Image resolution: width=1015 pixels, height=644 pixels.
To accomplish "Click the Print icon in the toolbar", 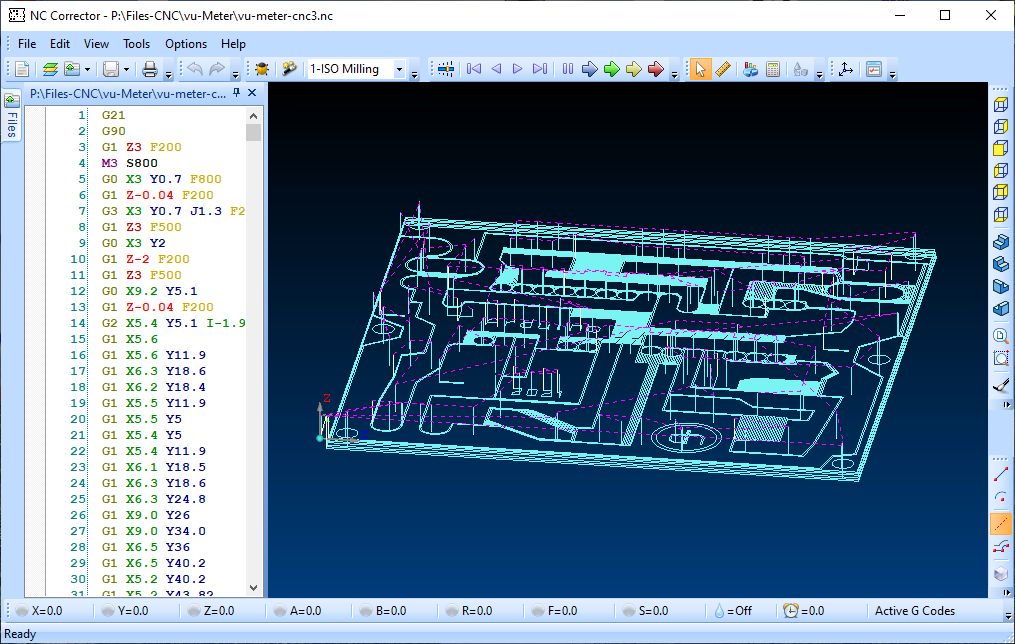I will coord(150,69).
